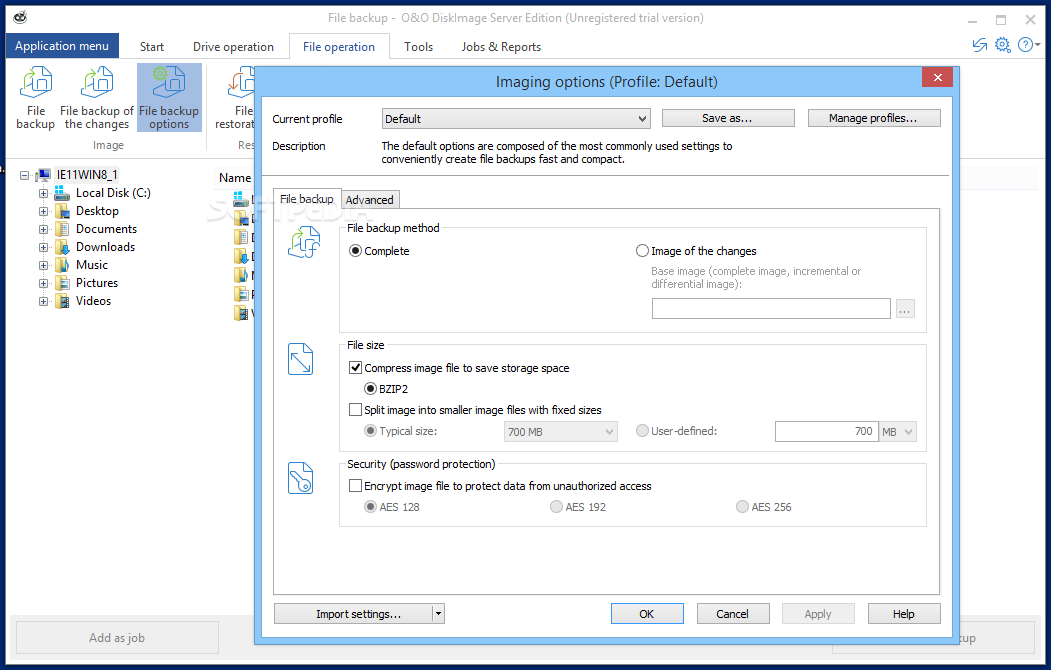The image size is (1051, 670).
Task: Expand the Local Disk (C:) node
Action: point(44,194)
